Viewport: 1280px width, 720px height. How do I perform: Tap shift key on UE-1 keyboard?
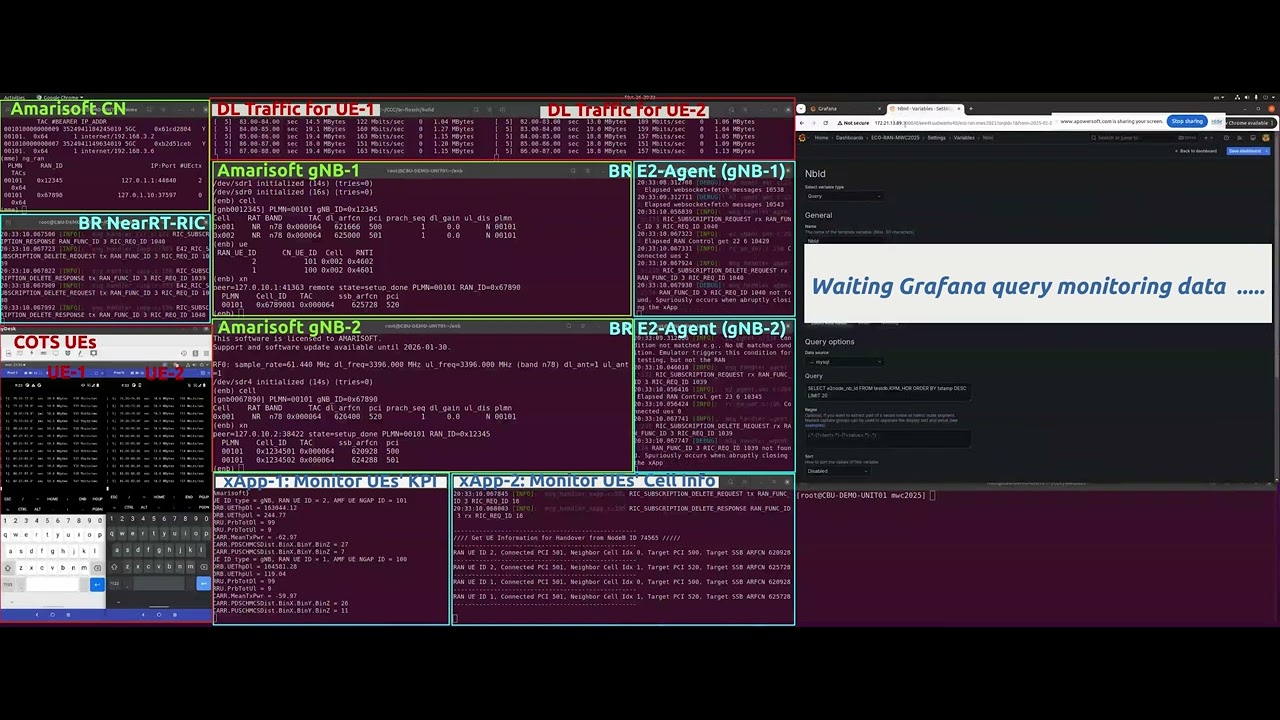[9, 568]
